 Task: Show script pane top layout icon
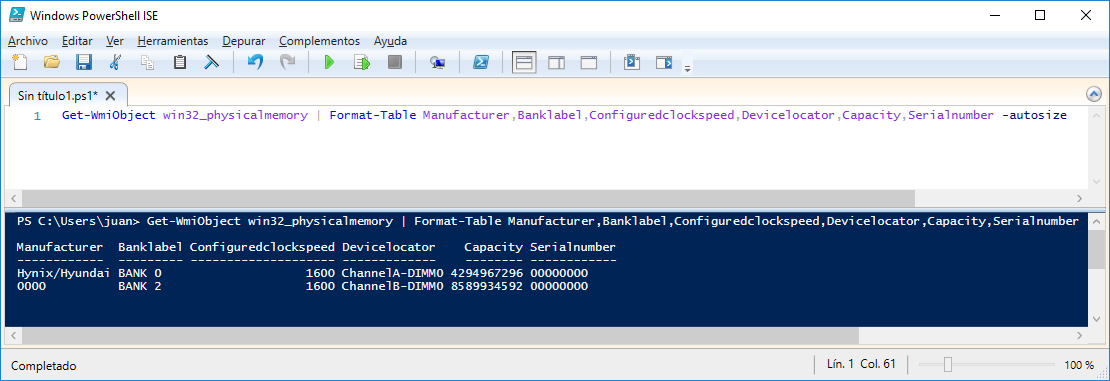pyautogui.click(x=523, y=62)
